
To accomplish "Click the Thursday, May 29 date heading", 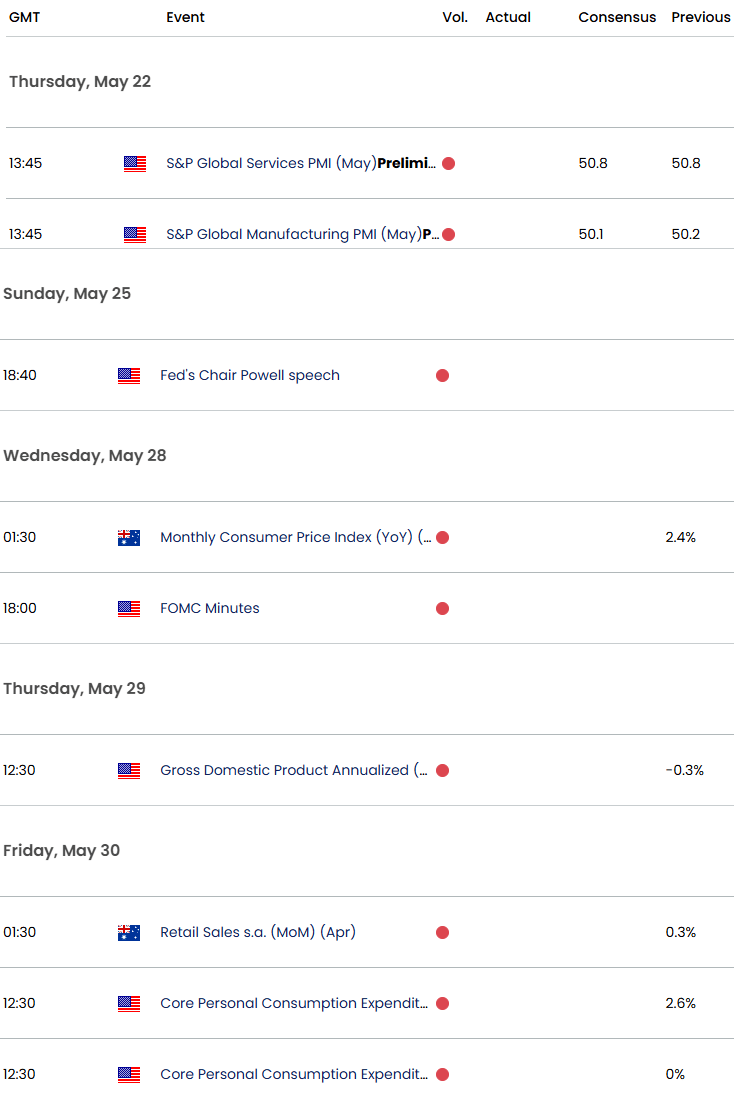I will (75, 689).
